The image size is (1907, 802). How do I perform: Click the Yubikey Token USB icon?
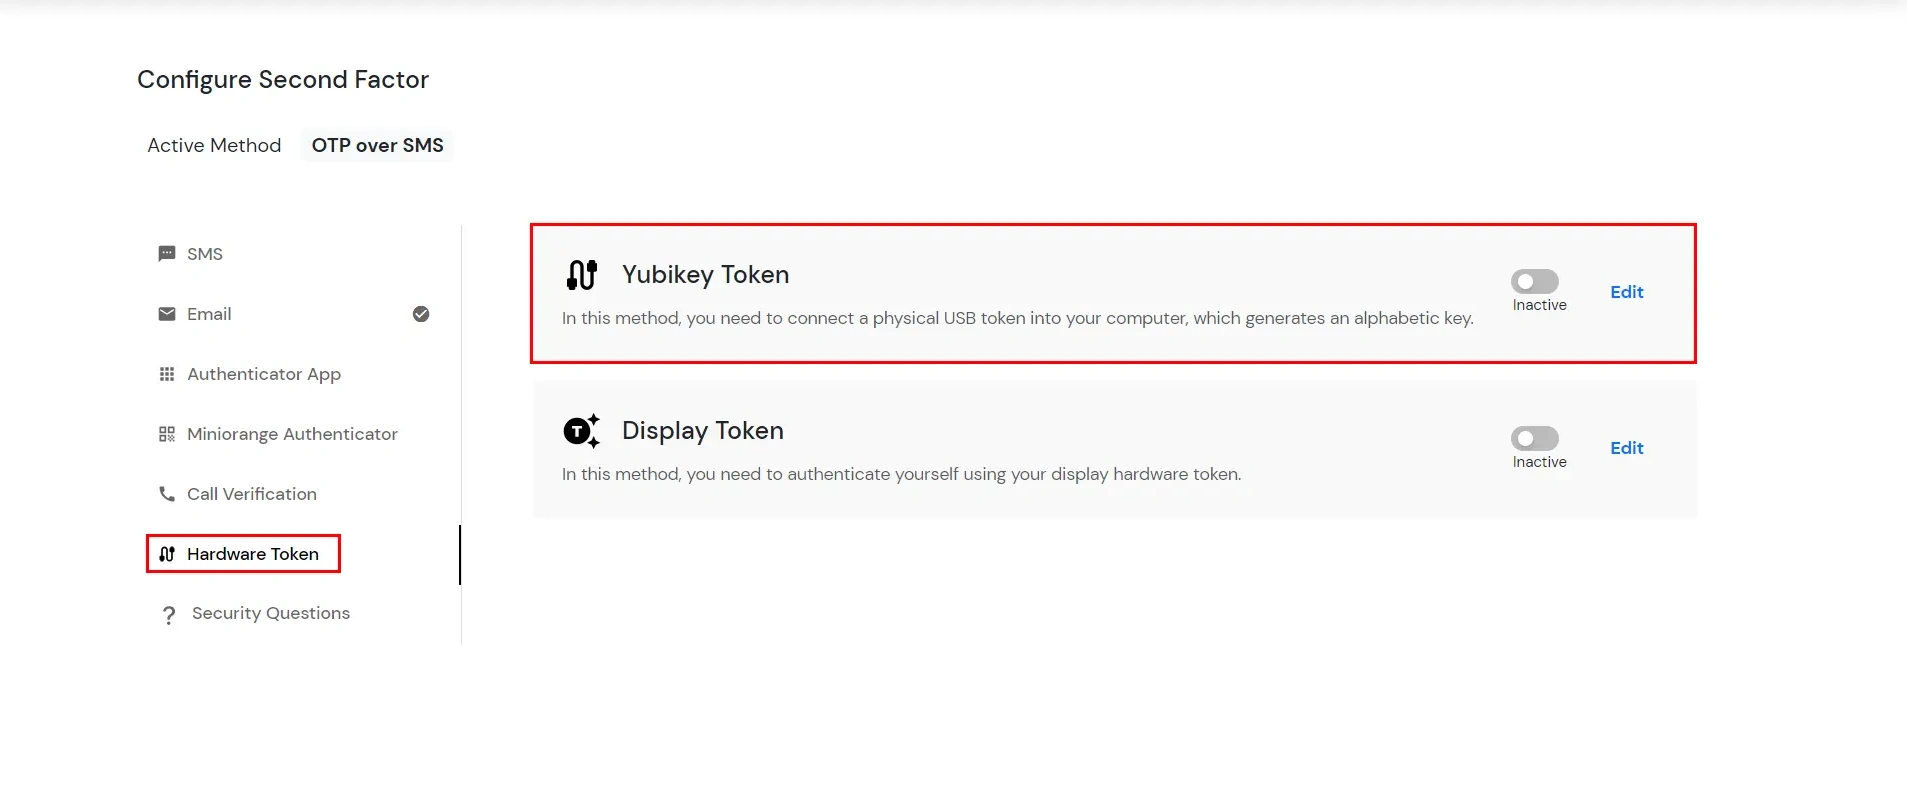(x=583, y=274)
